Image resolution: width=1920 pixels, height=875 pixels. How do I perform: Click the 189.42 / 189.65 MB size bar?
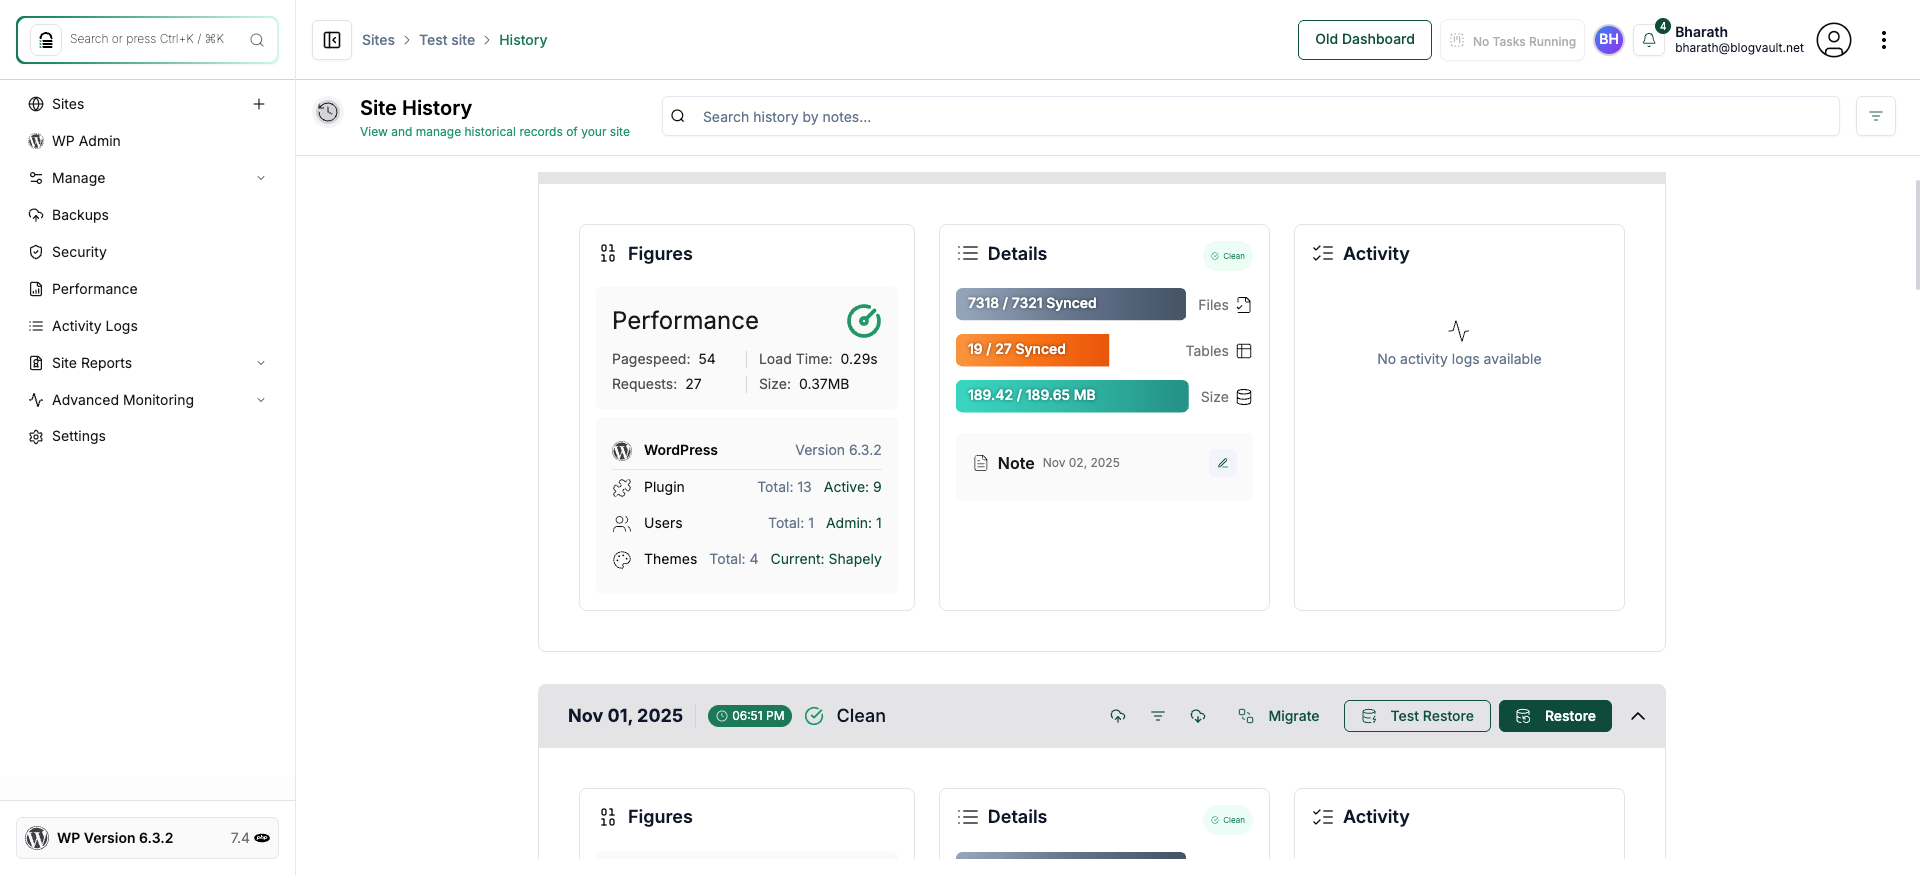click(x=1071, y=396)
